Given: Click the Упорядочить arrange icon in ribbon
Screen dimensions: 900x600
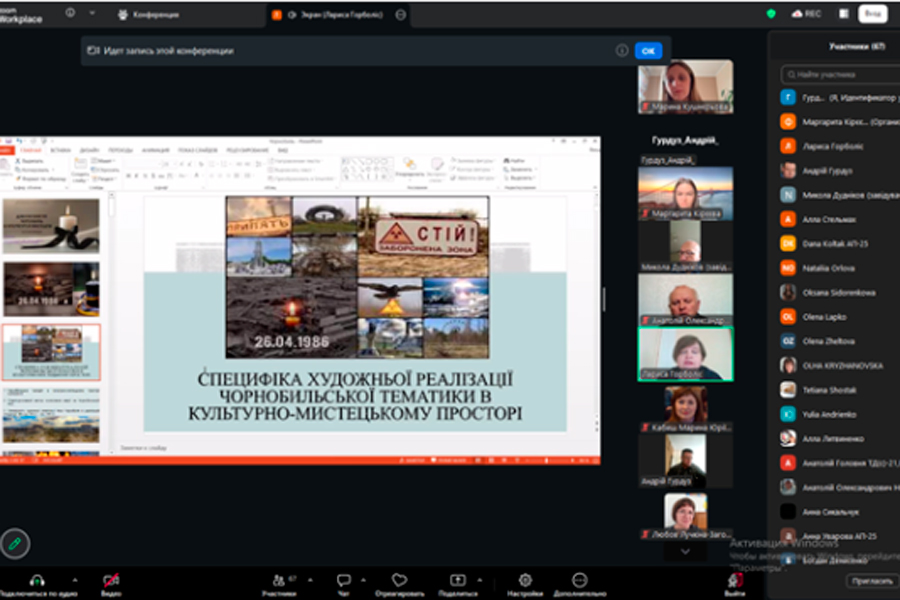Looking at the screenshot, I should tap(409, 167).
